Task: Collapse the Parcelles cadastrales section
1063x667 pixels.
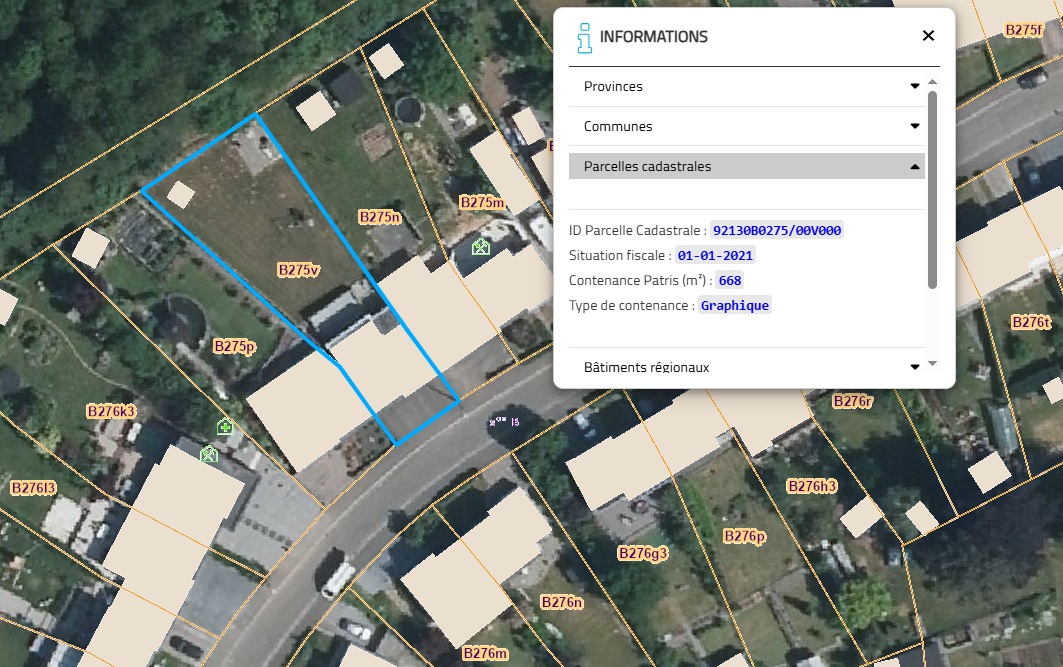Action: click(746, 166)
